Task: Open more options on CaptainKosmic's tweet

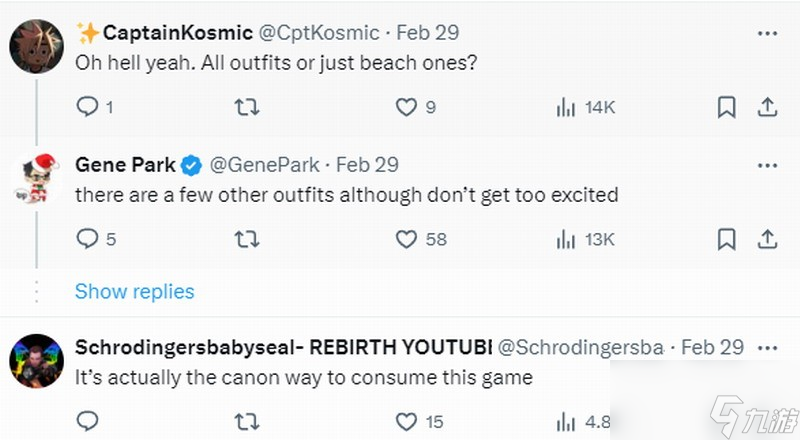Action: coord(767,34)
